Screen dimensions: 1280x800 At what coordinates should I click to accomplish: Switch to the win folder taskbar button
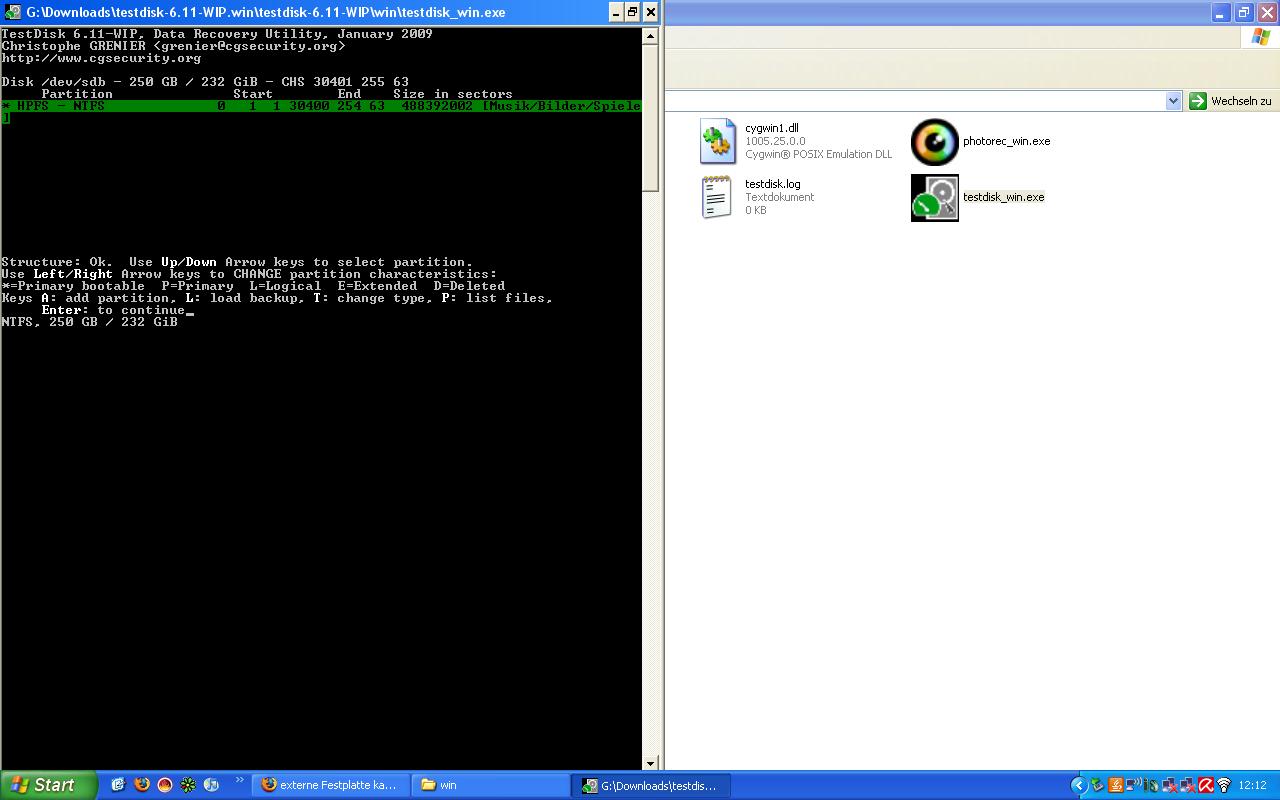click(x=490, y=785)
